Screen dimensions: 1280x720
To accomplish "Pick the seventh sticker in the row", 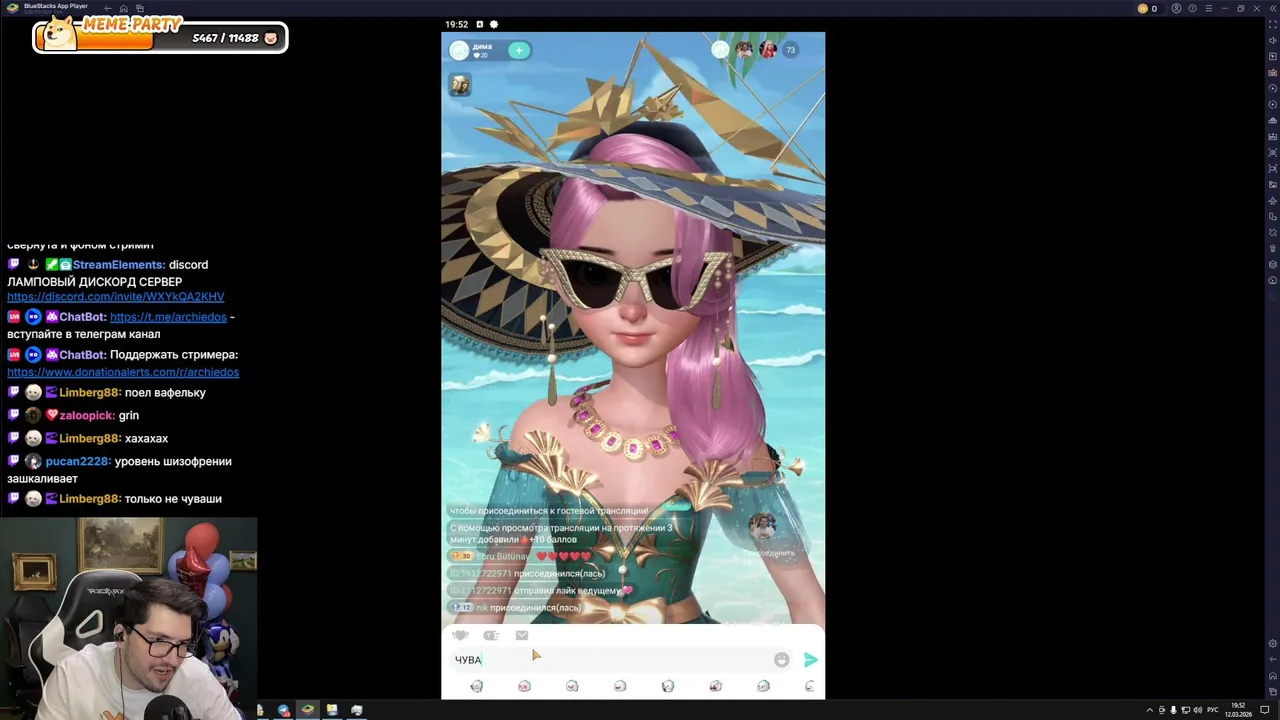I will point(763,686).
